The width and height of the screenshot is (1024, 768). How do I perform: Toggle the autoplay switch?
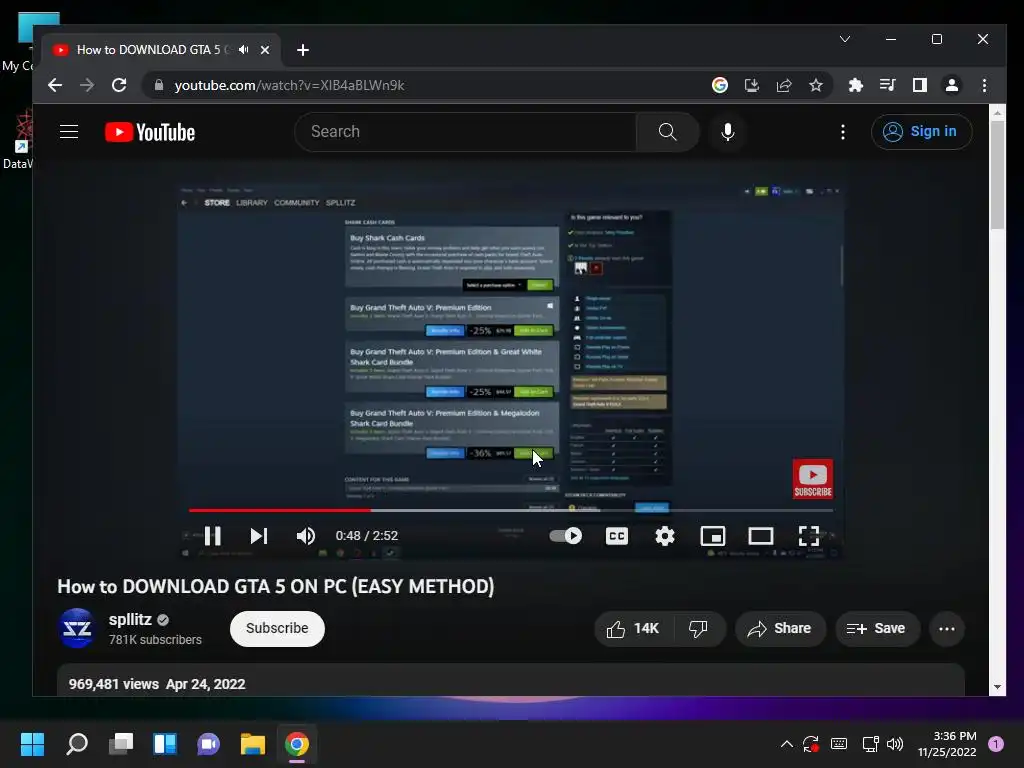click(566, 536)
